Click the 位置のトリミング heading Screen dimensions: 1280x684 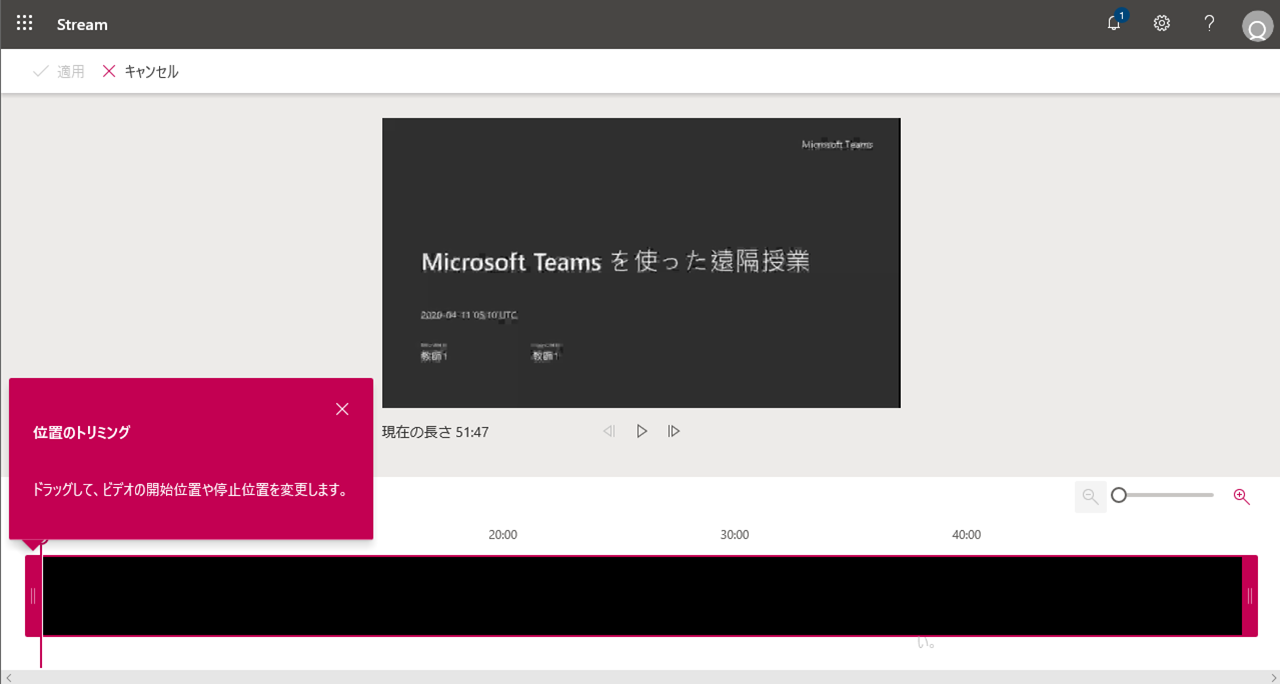tap(82, 433)
